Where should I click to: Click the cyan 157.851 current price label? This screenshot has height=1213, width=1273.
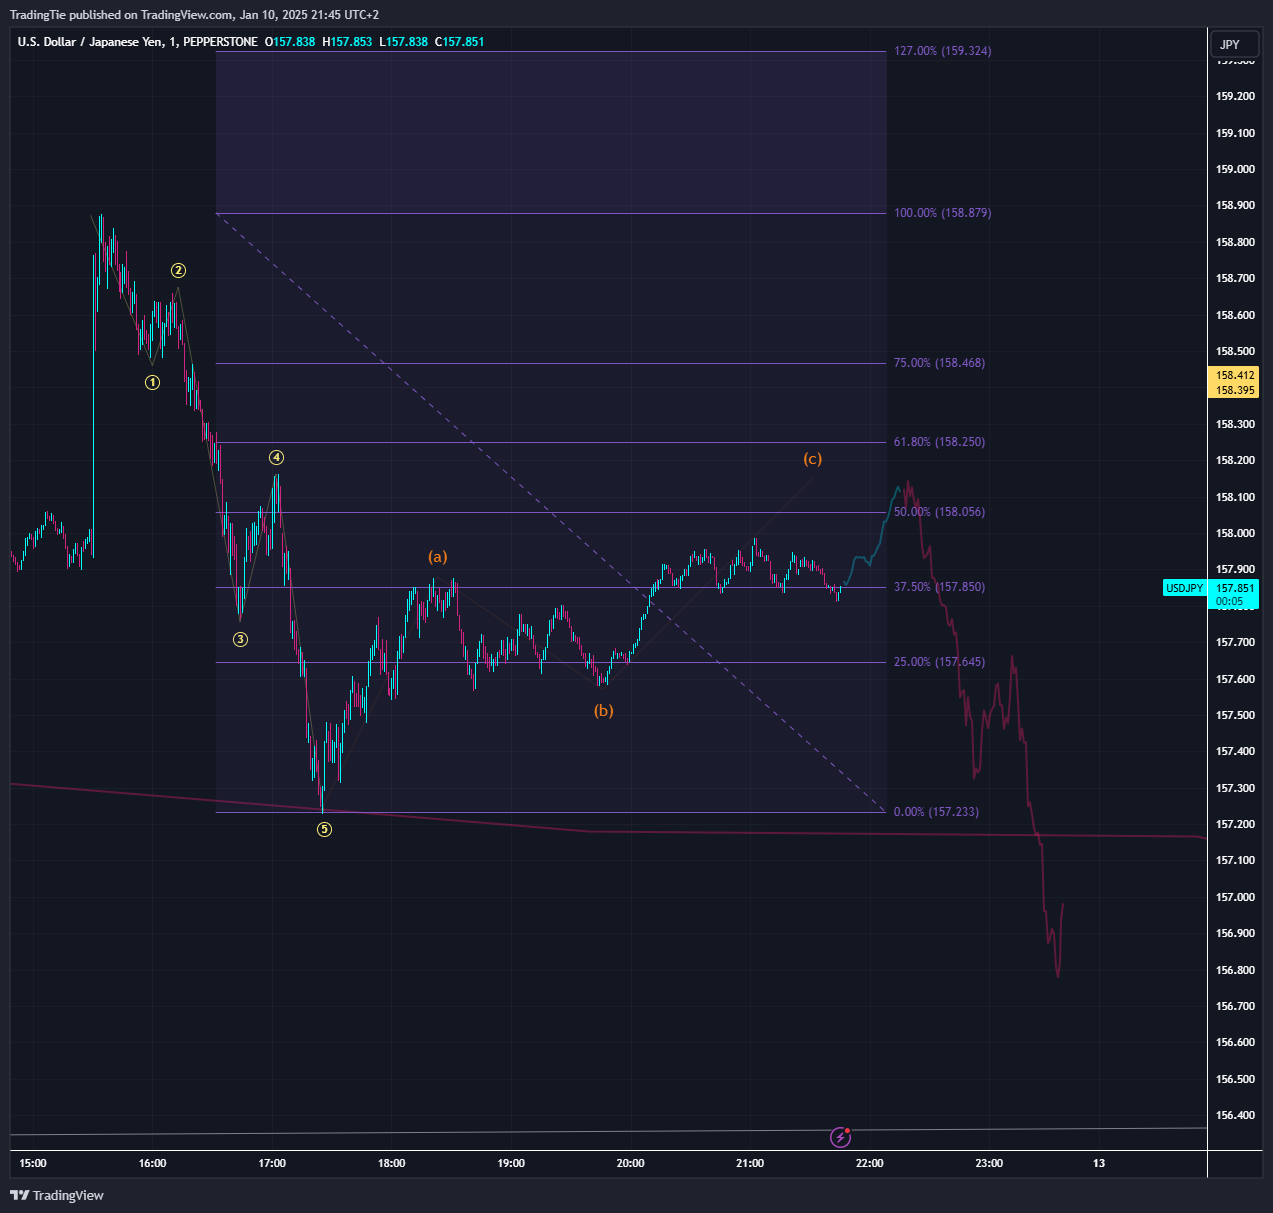pos(1235,589)
